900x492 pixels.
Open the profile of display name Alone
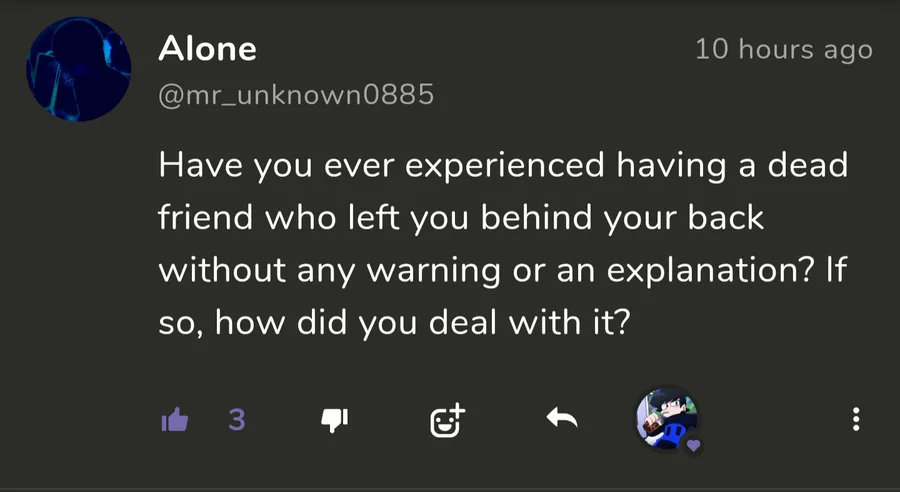click(207, 48)
